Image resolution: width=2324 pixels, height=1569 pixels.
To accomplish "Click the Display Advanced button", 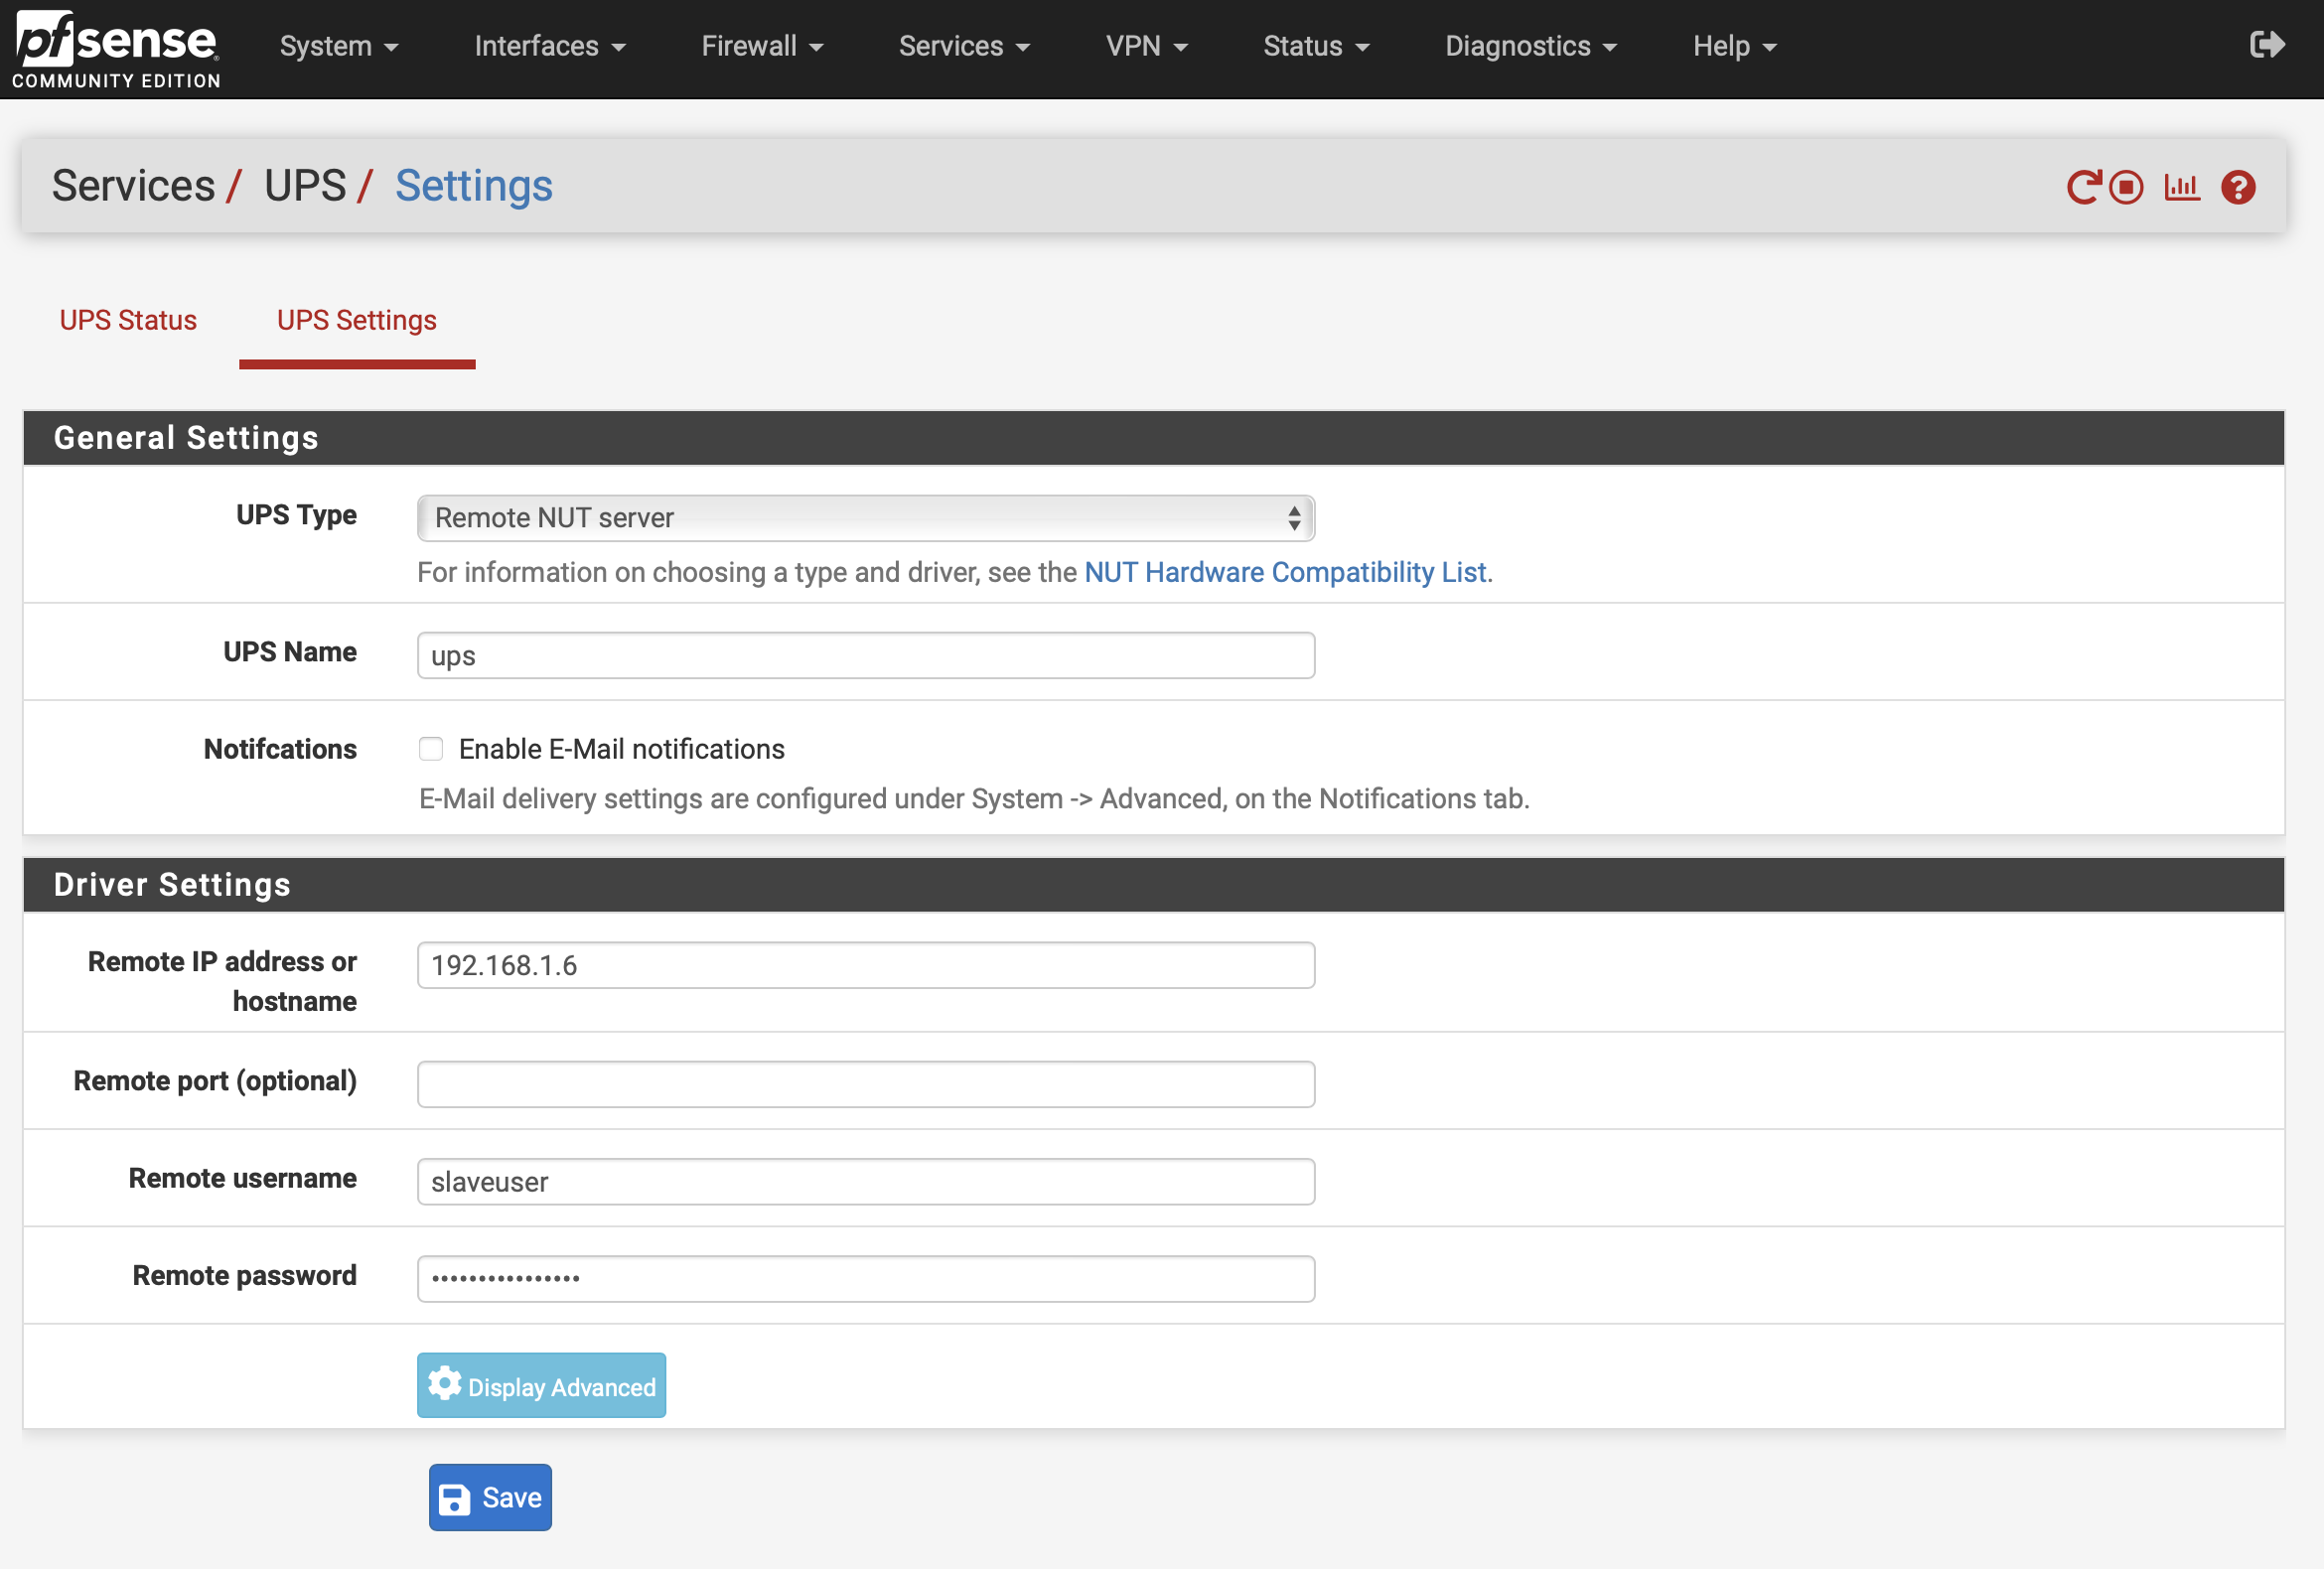I will (x=541, y=1385).
